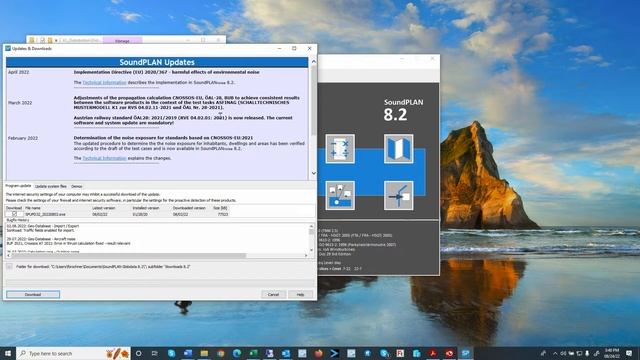Open the bottom-left chart tile in SoundPLAN launcher
This screenshot has width=640, height=360.
[340, 196]
